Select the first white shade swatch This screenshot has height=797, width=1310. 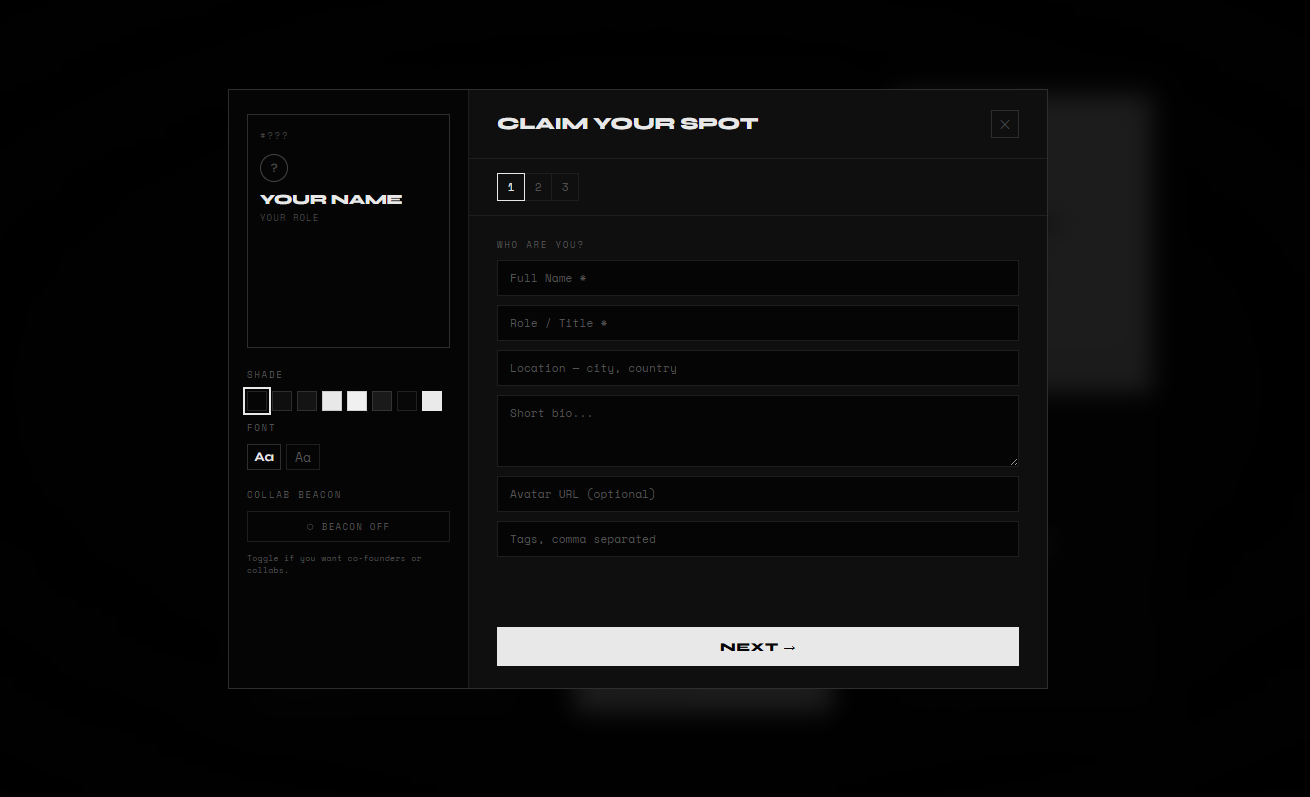coord(256,400)
